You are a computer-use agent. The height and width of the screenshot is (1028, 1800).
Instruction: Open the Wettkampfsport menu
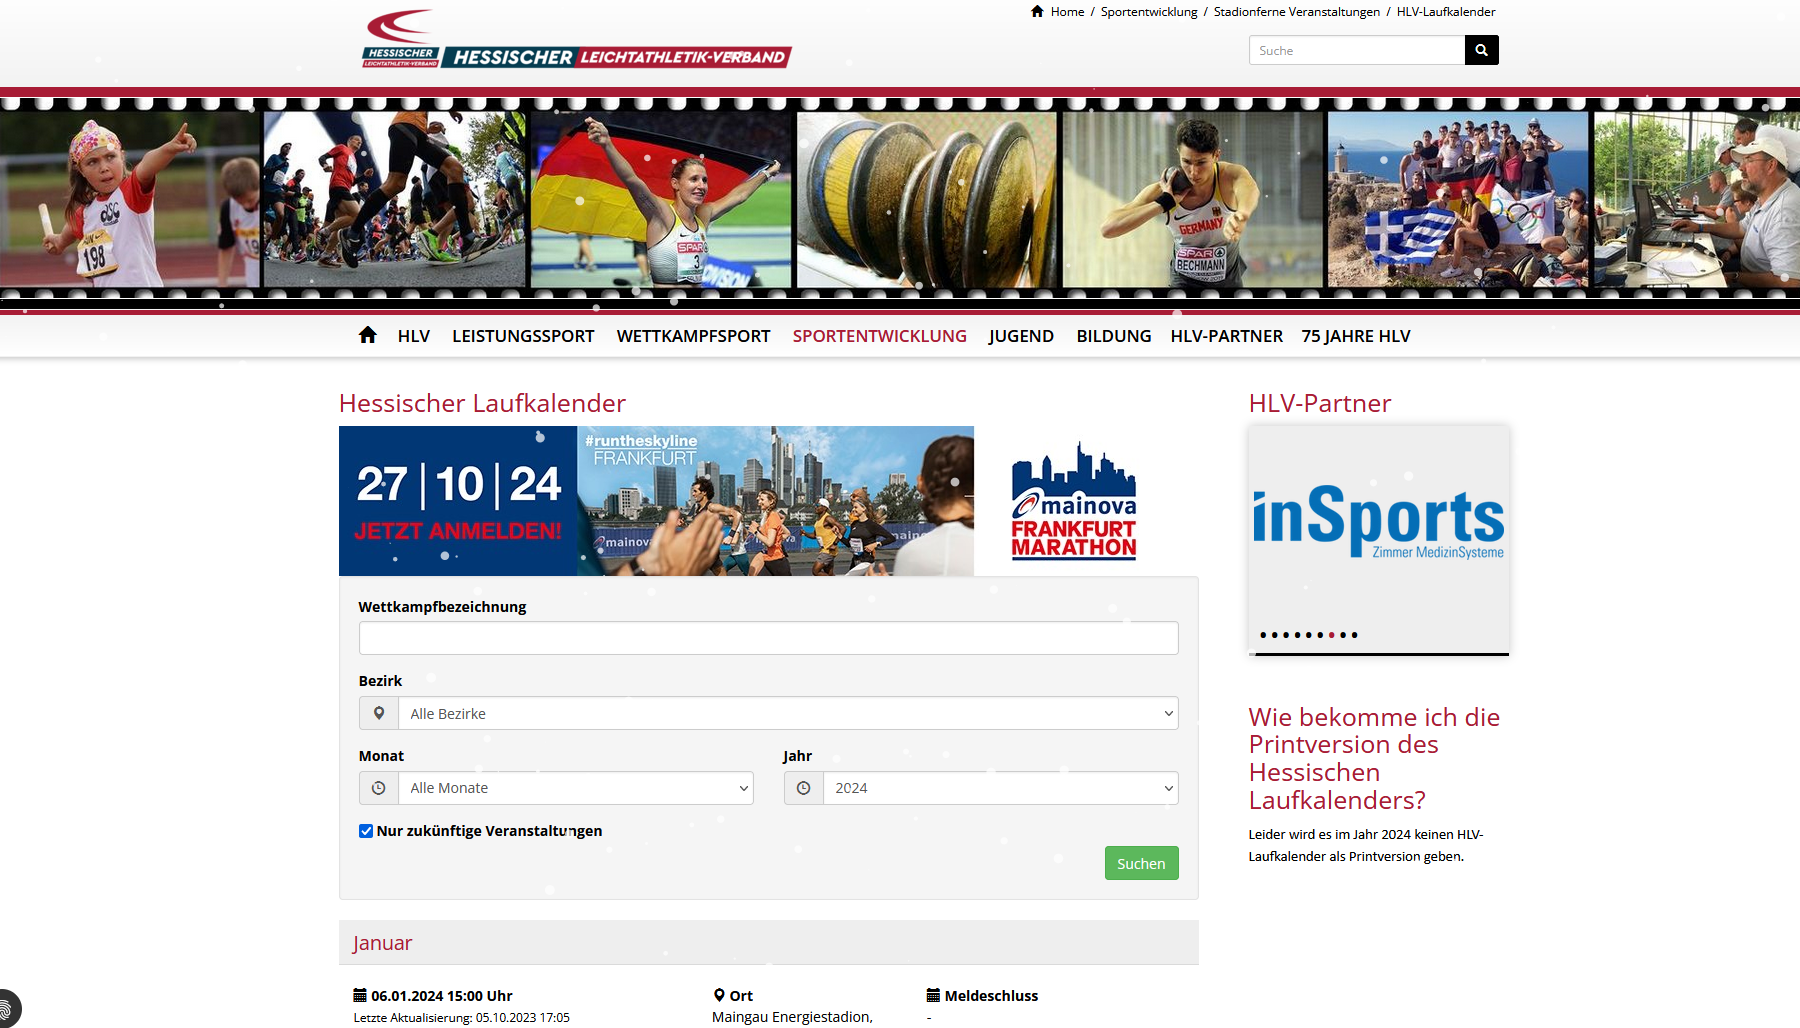tap(693, 336)
